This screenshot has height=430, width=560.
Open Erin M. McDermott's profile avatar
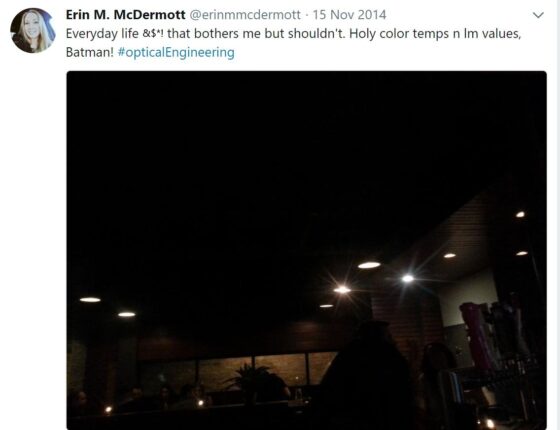coord(32,31)
